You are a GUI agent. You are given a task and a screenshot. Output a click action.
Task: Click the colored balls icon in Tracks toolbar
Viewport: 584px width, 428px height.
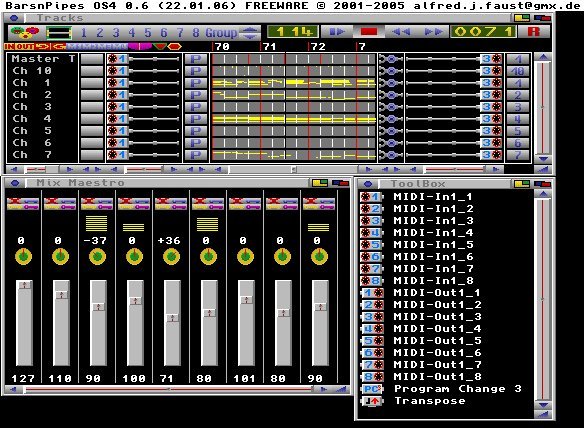point(25,32)
